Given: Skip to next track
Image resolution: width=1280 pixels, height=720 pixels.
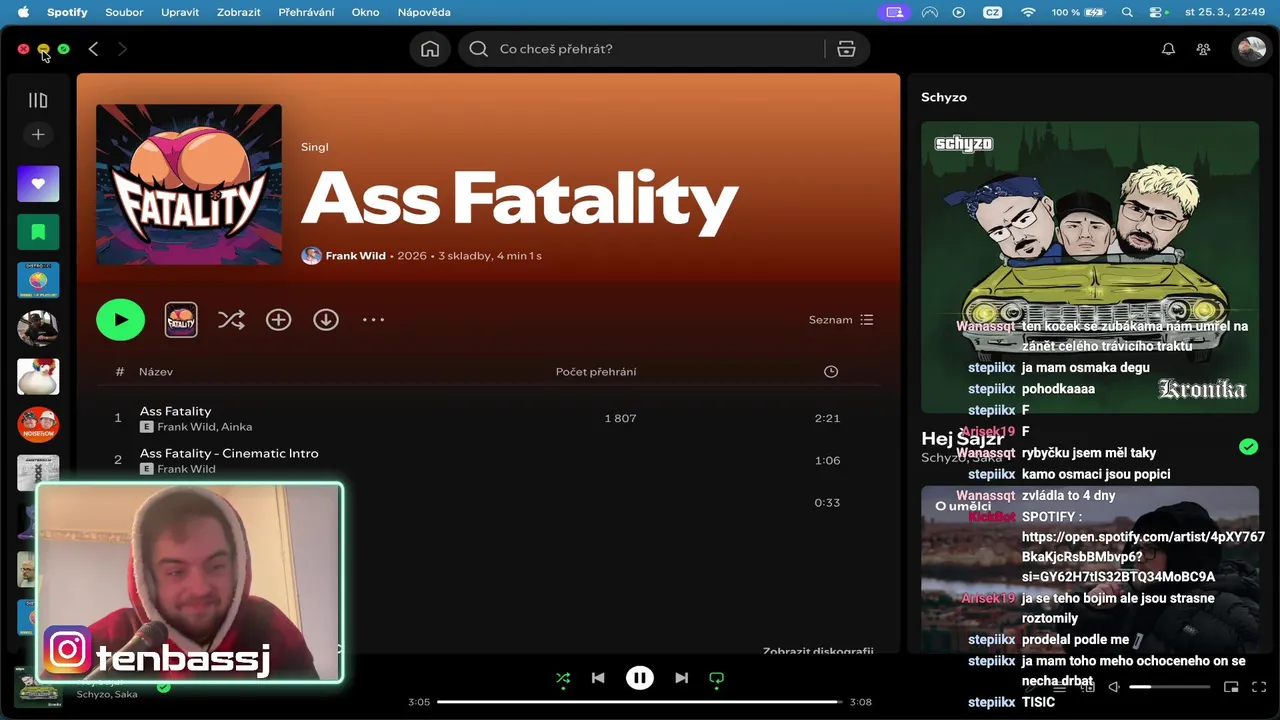Looking at the screenshot, I should pos(681,678).
